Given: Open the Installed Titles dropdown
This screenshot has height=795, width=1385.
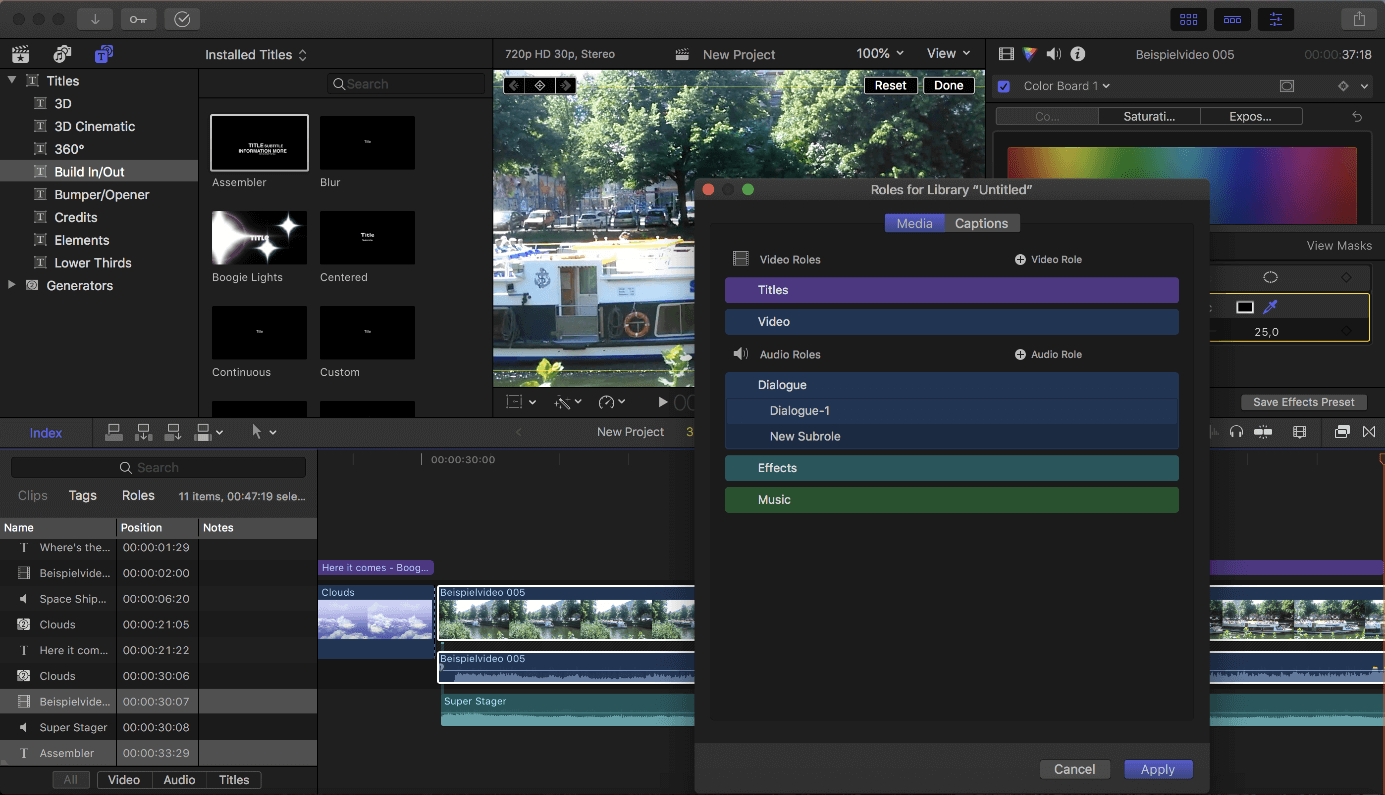Looking at the screenshot, I should click(x=255, y=54).
